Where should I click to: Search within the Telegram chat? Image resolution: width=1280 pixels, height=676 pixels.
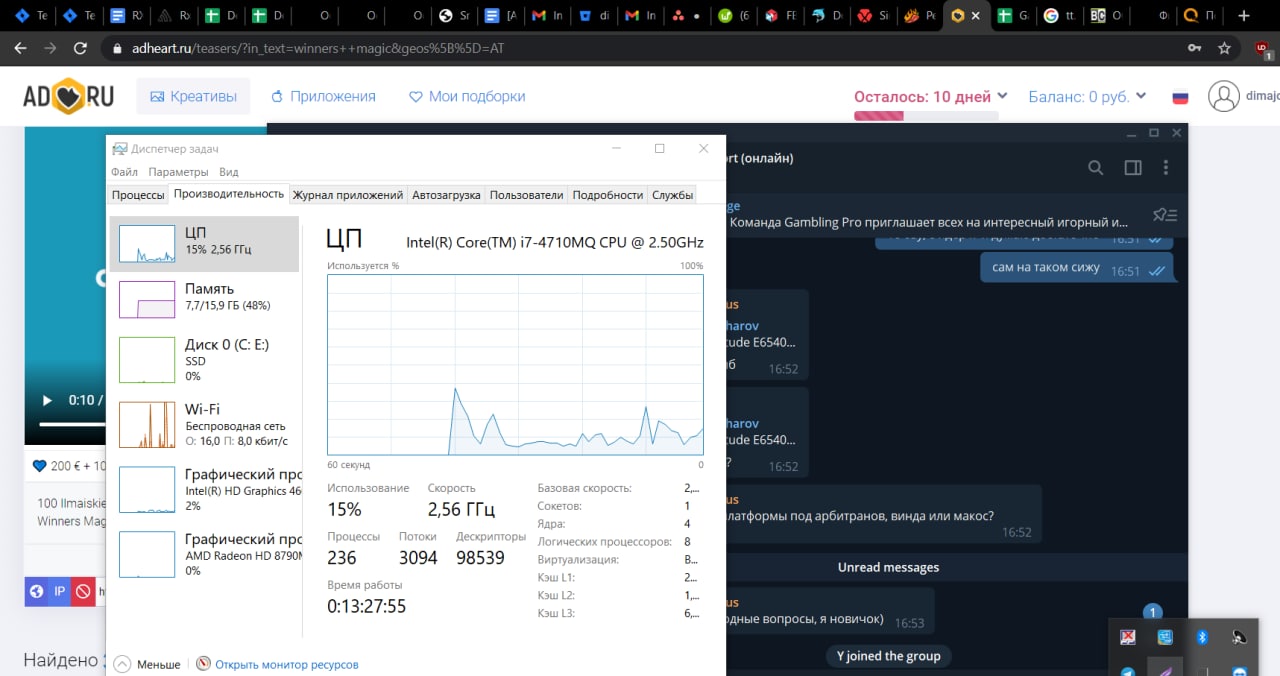tap(1096, 168)
